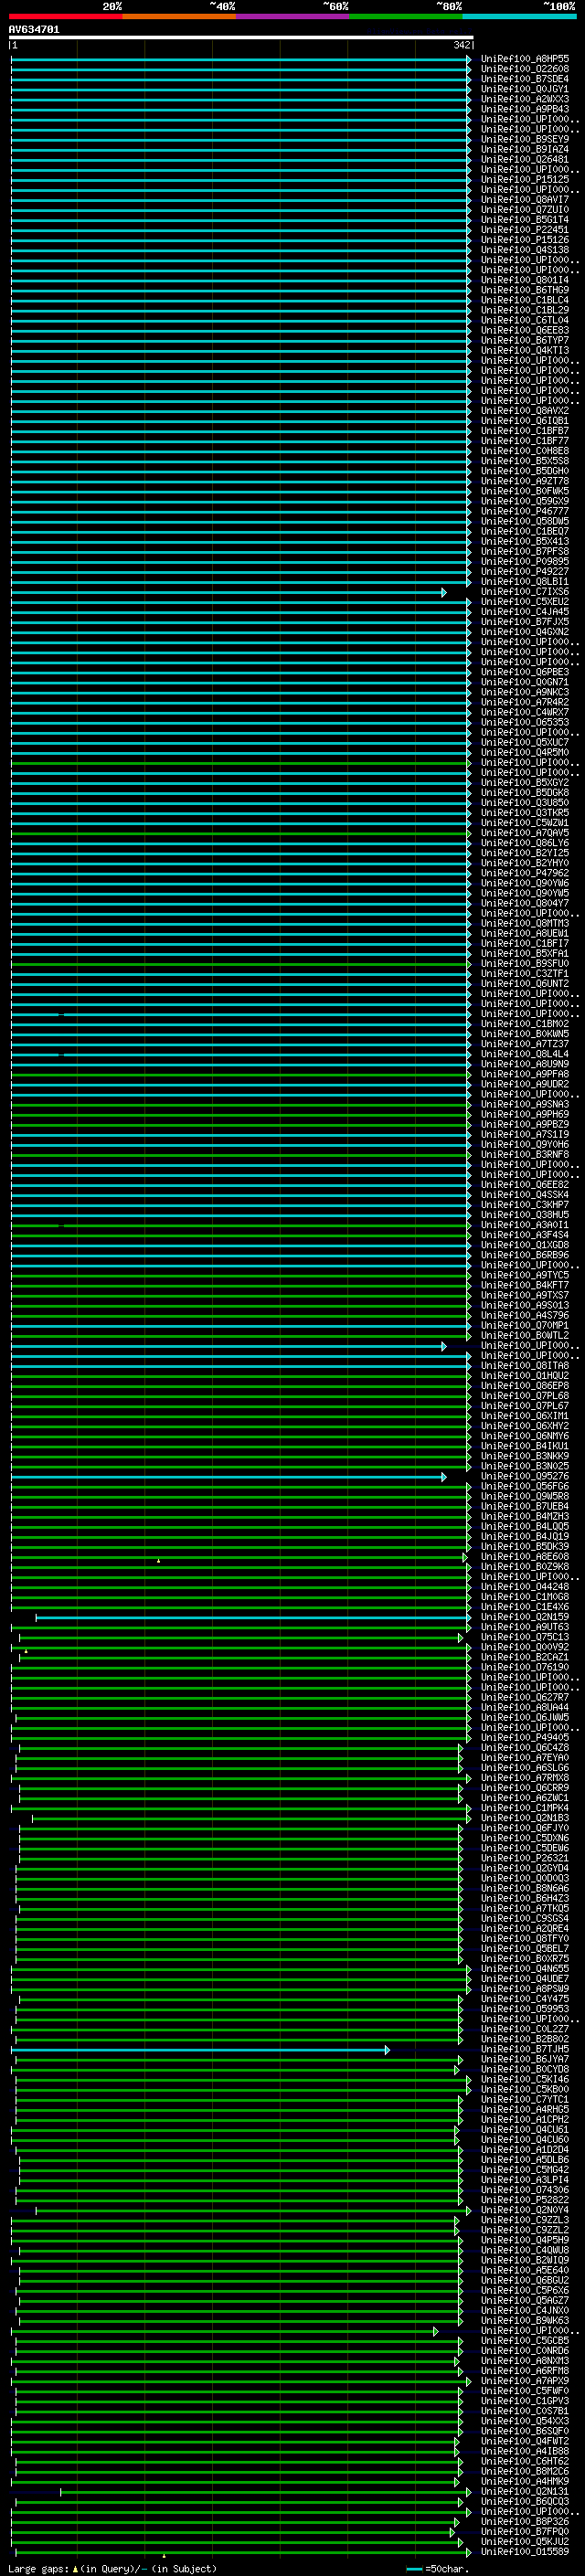Image resolution: width=585 pixels, height=2576 pixels.
Task: Select hit label UniRef100_Q6NMY6
Action: tap(525, 1436)
